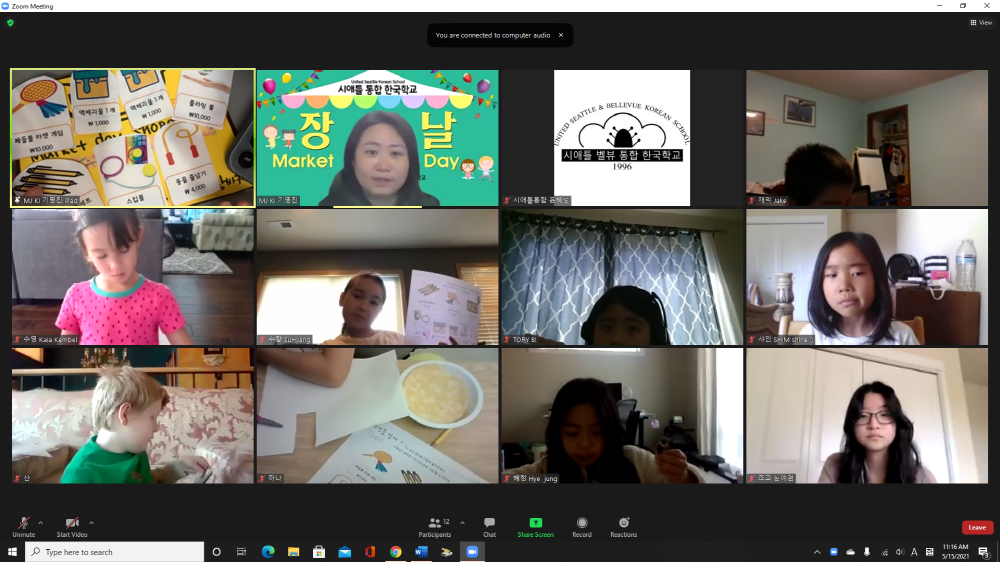
Task: Open the Chat panel
Action: click(489, 526)
